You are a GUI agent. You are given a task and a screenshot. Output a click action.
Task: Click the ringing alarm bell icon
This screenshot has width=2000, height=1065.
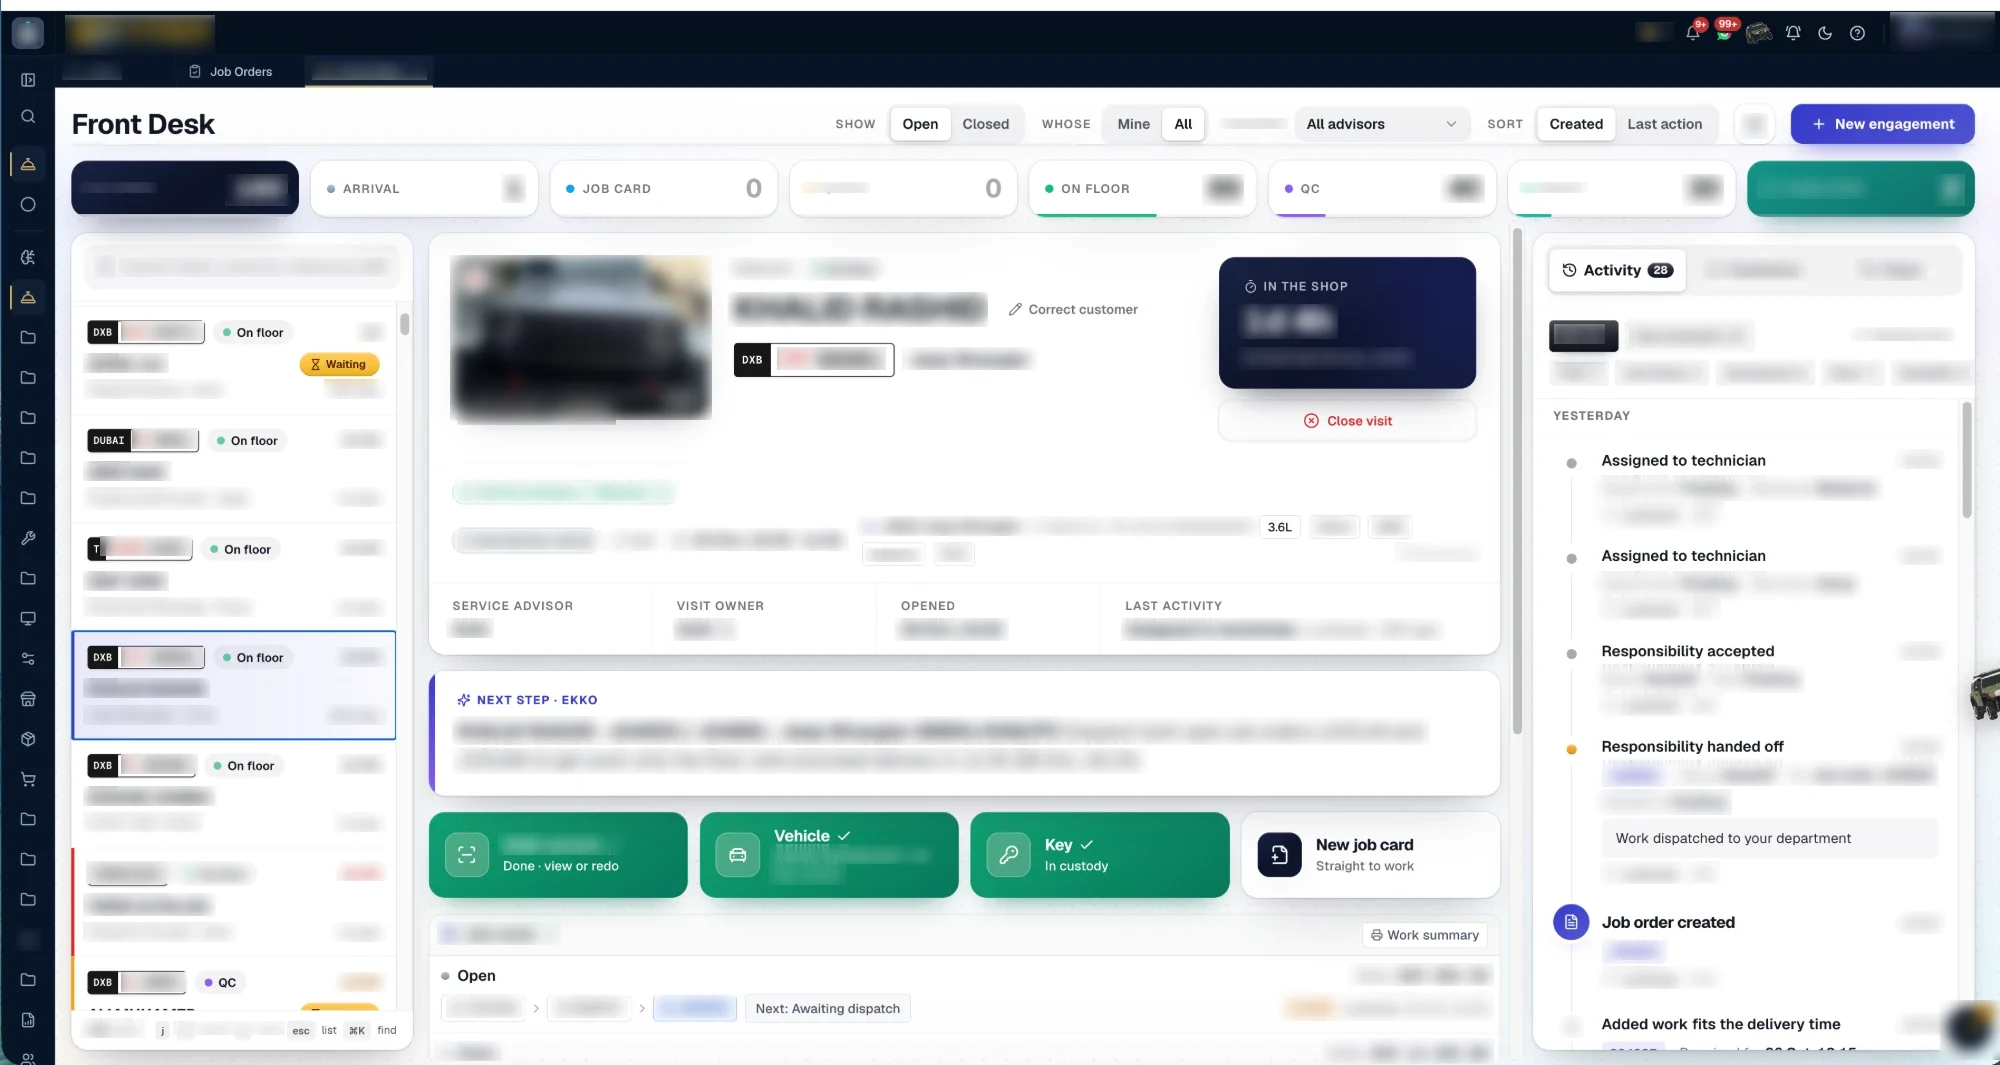(x=1793, y=33)
